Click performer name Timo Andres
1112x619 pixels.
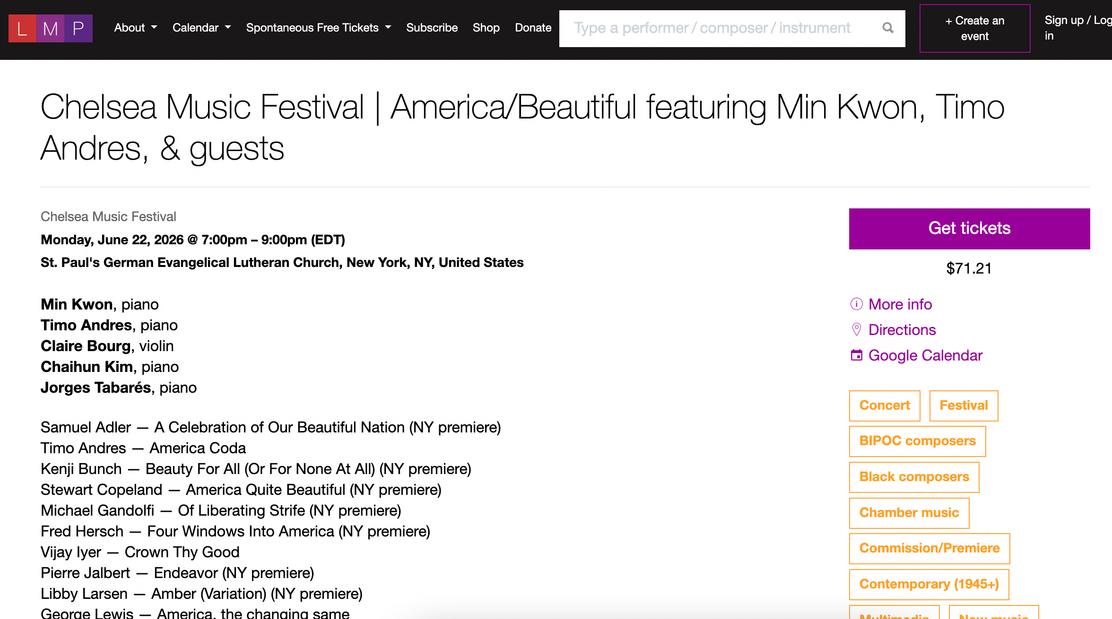click(87, 325)
